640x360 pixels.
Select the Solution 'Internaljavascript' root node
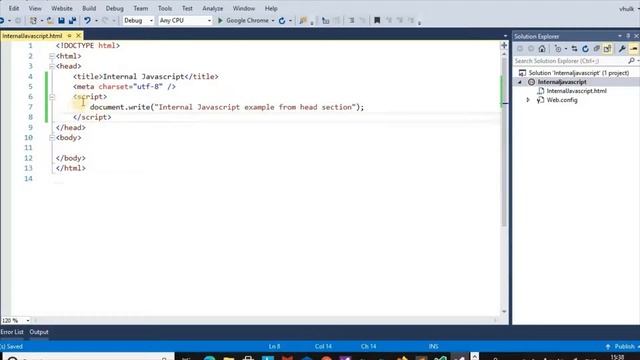click(x=578, y=73)
